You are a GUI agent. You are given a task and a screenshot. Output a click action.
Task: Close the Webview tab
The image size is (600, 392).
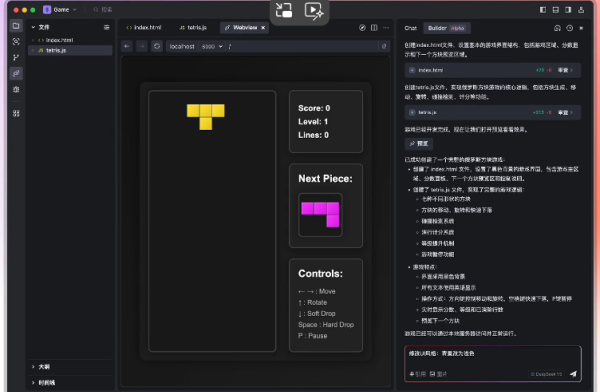click(x=263, y=28)
